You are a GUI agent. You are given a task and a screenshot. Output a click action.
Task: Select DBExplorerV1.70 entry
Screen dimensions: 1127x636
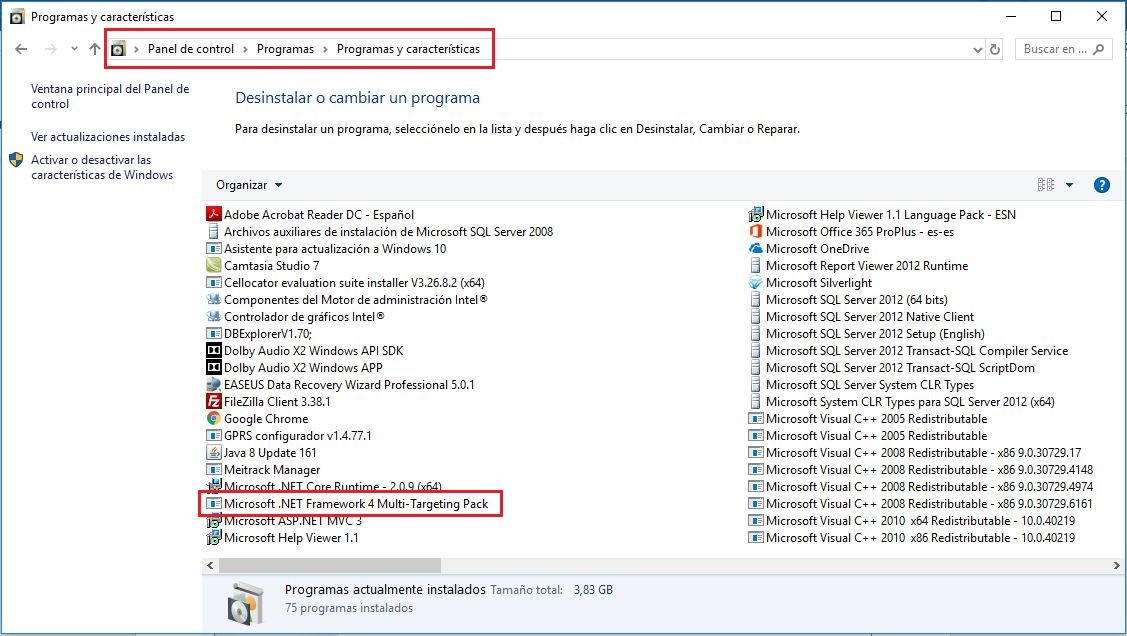259,333
